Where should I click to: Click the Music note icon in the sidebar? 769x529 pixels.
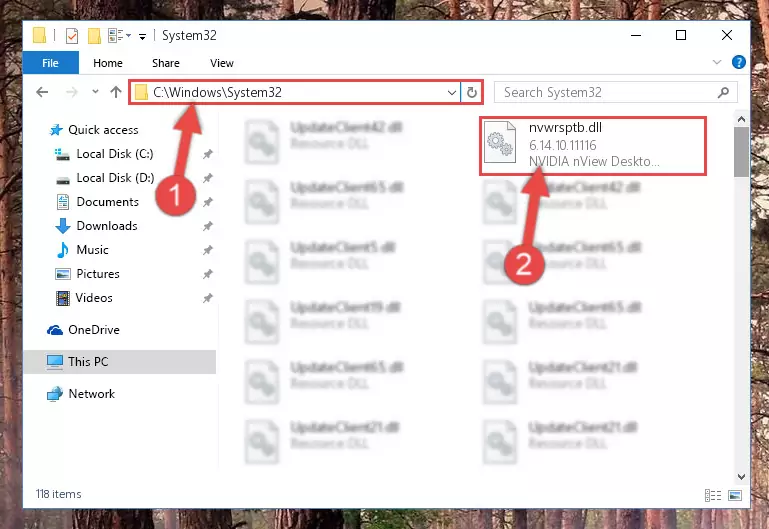point(62,250)
